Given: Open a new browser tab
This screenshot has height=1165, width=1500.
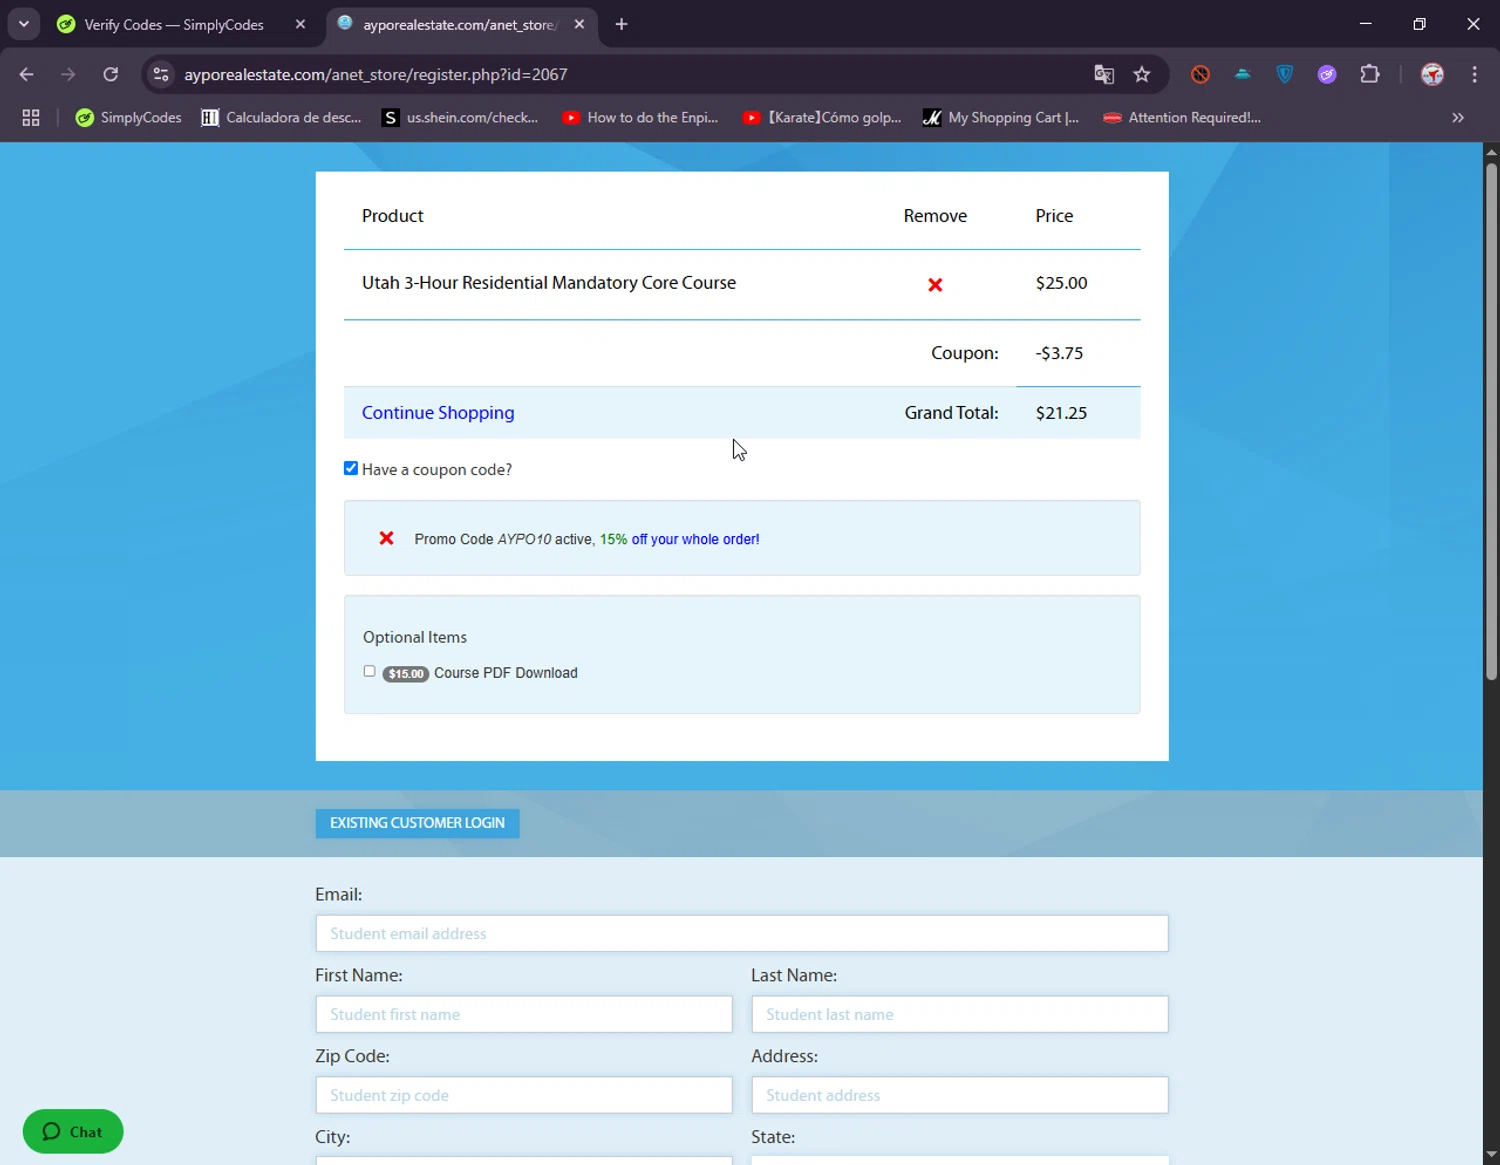Looking at the screenshot, I should [621, 24].
